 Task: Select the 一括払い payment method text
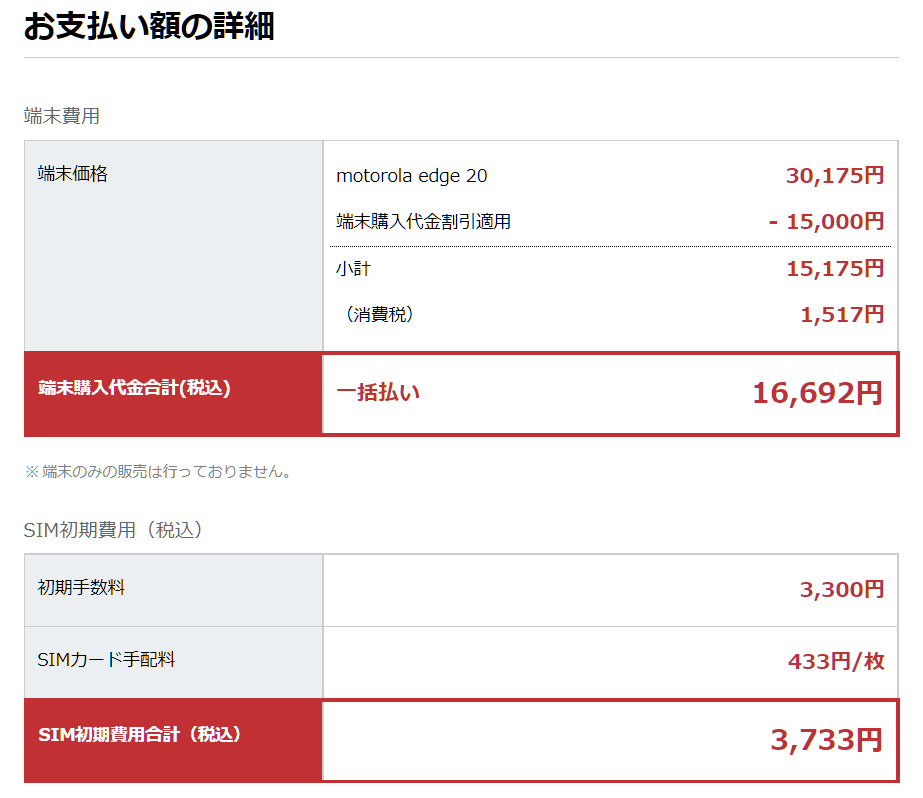click(378, 393)
